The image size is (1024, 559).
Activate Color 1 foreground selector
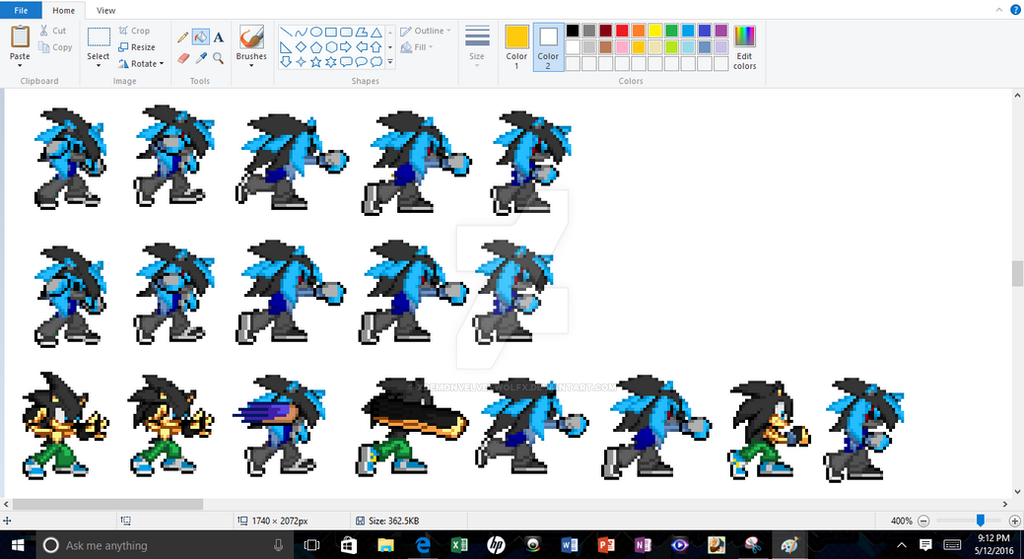[x=517, y=46]
